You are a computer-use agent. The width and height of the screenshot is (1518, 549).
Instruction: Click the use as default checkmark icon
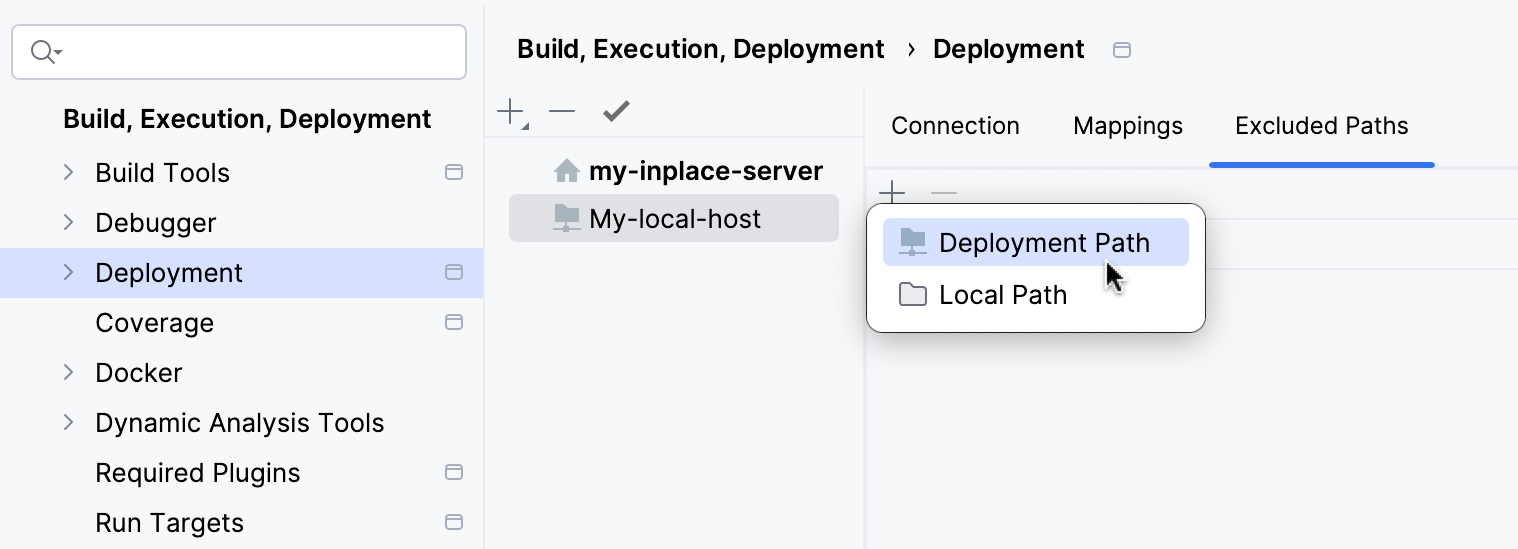616,112
